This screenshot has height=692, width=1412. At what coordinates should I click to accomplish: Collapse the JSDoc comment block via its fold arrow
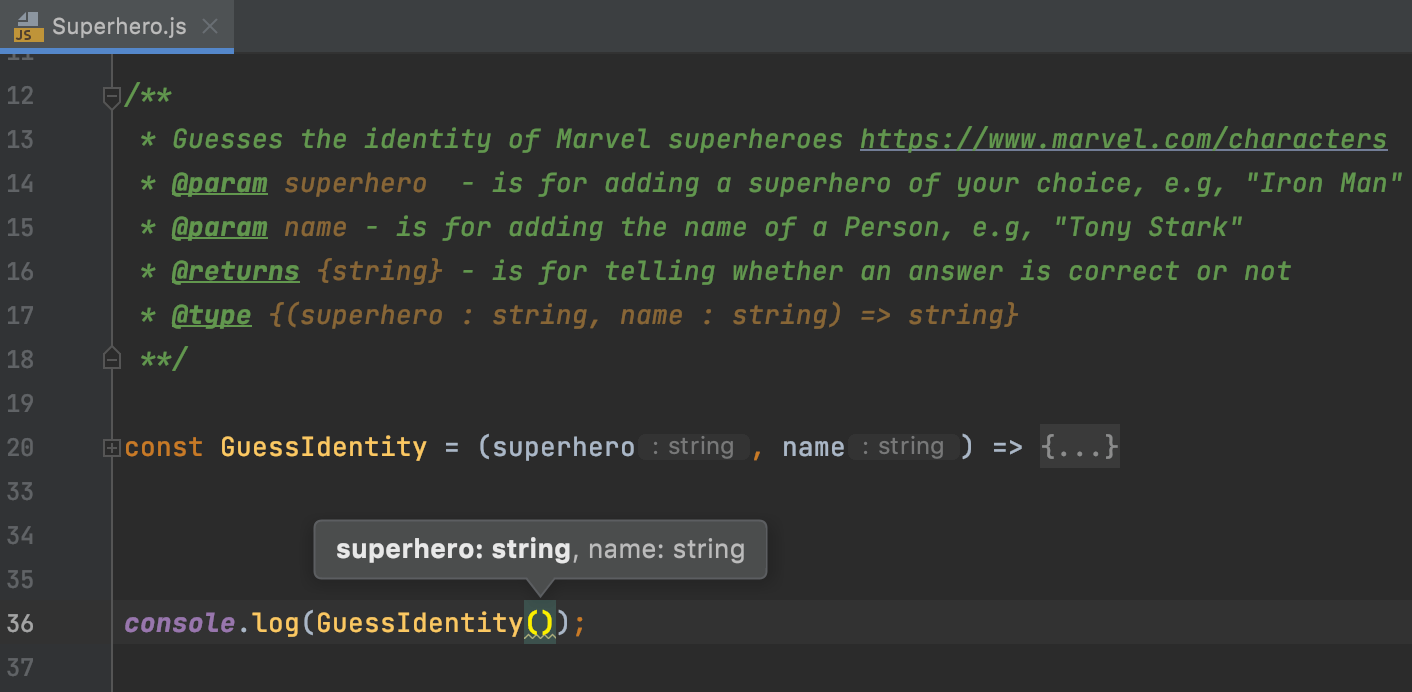pos(111,95)
